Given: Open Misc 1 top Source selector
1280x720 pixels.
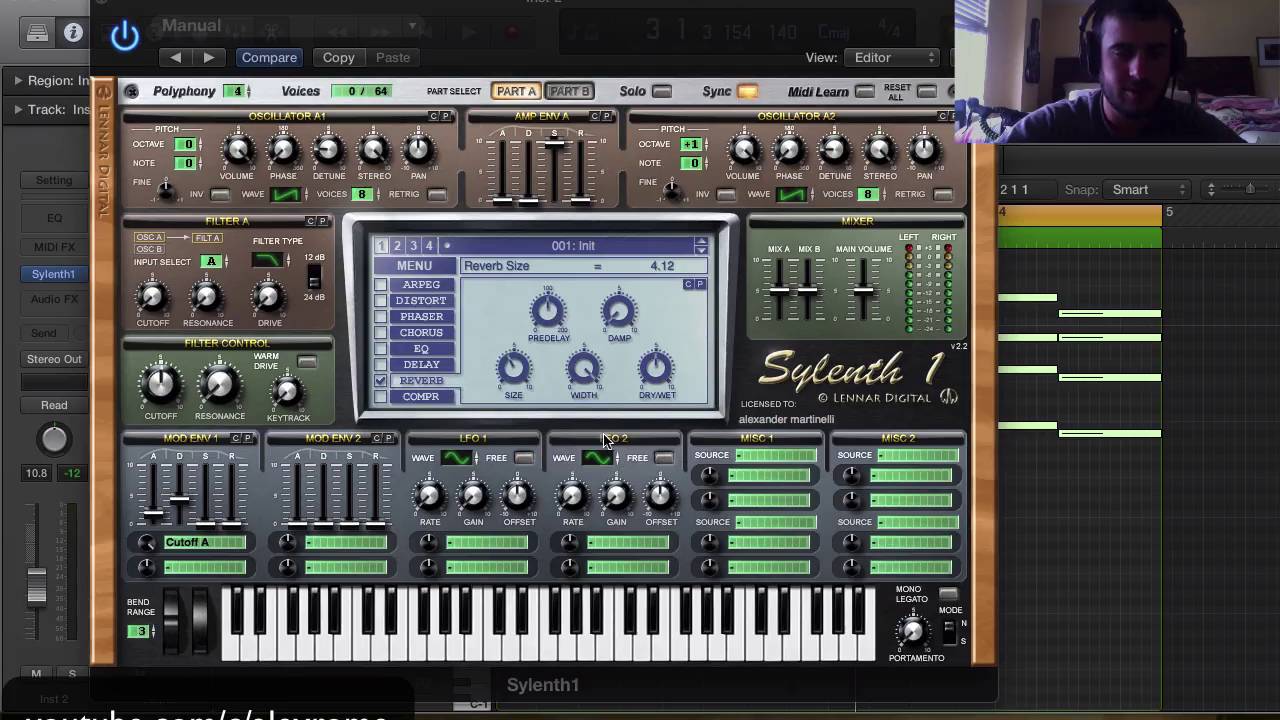Looking at the screenshot, I should point(775,455).
